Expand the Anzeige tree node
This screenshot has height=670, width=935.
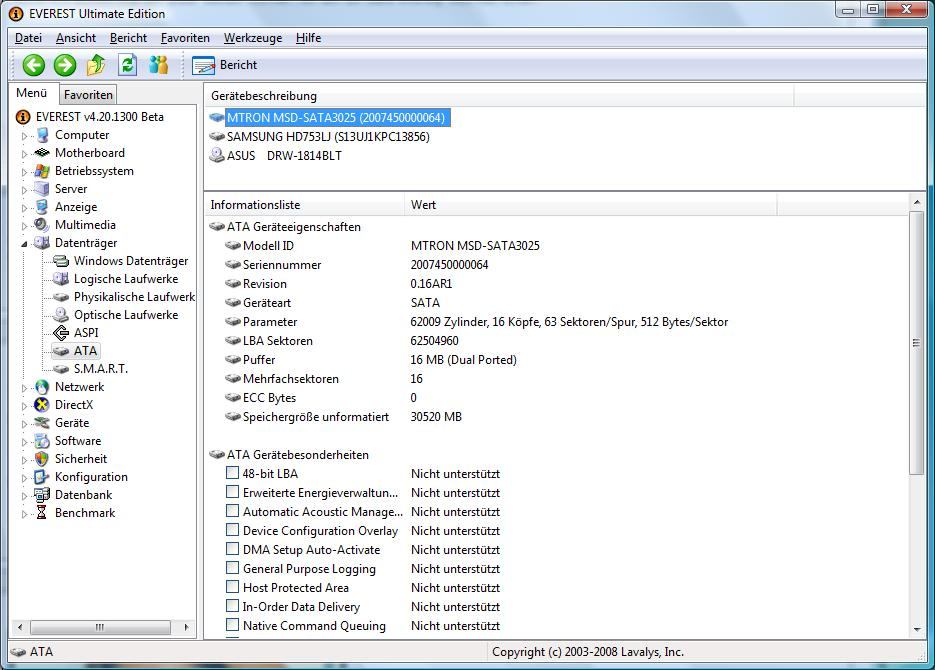[x=24, y=207]
